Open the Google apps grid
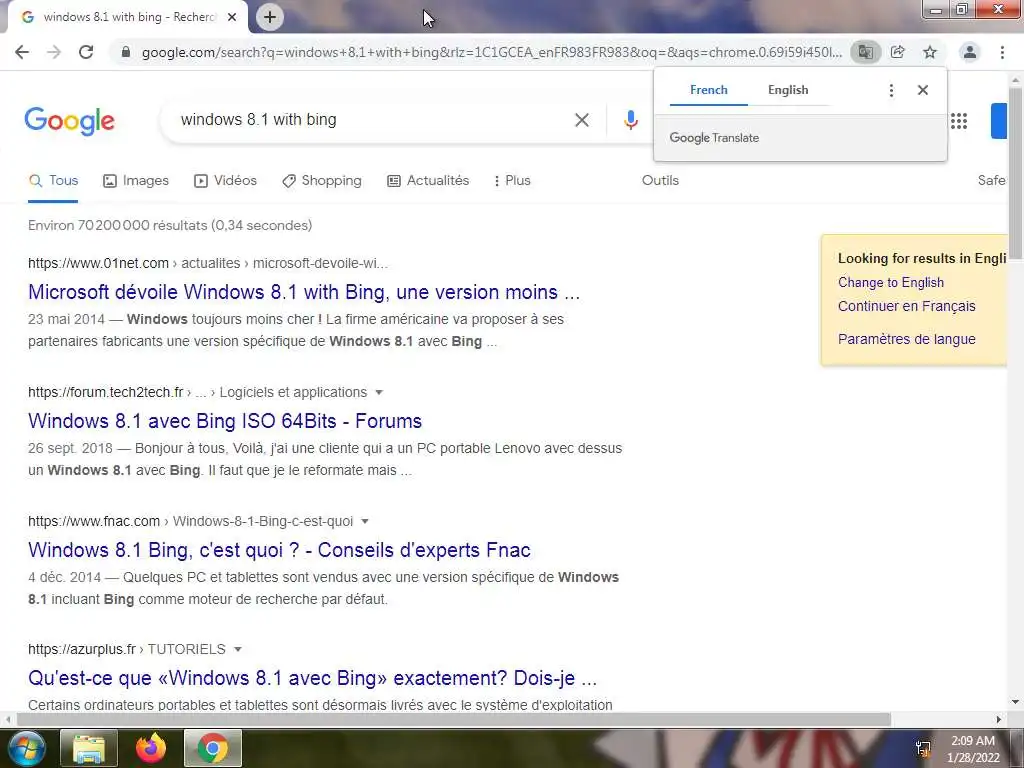Image resolution: width=1024 pixels, height=768 pixels. [x=959, y=121]
